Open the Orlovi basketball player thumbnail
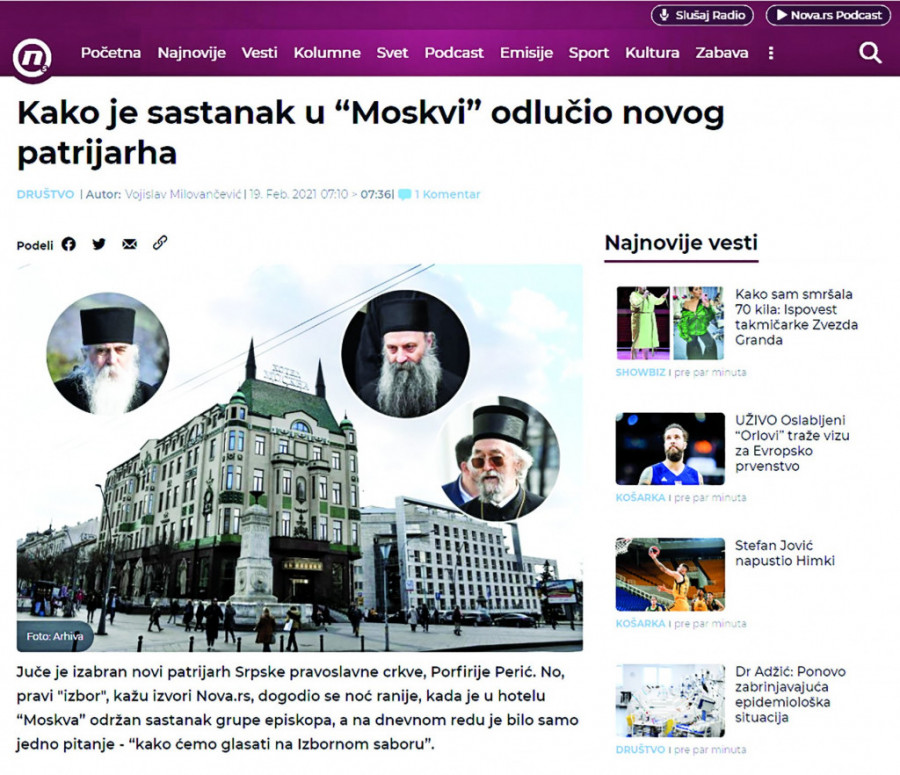This screenshot has height=775, width=900. pyautogui.click(x=669, y=448)
